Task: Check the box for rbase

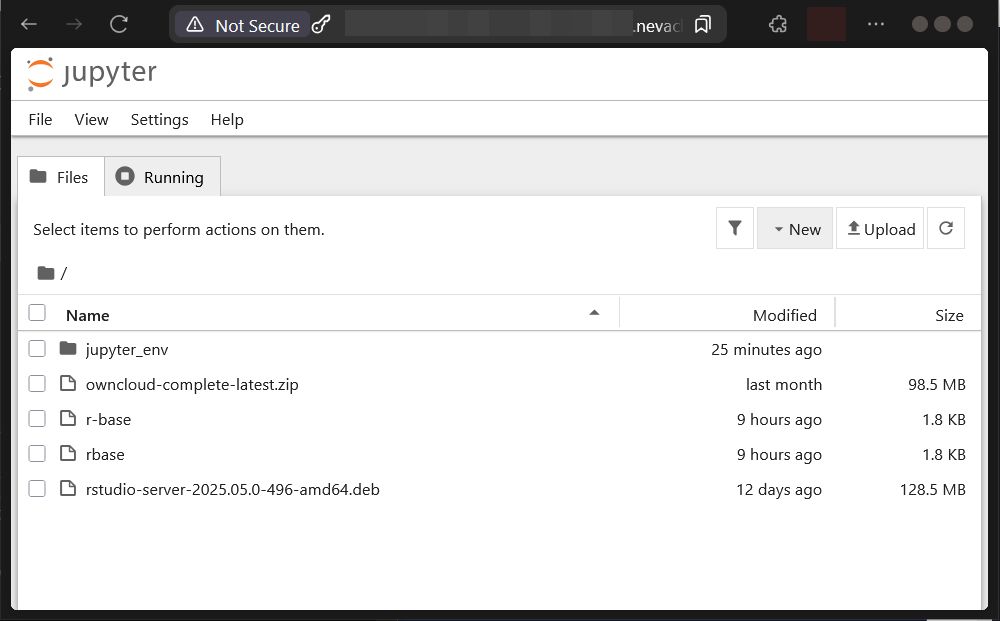Action: (x=37, y=454)
